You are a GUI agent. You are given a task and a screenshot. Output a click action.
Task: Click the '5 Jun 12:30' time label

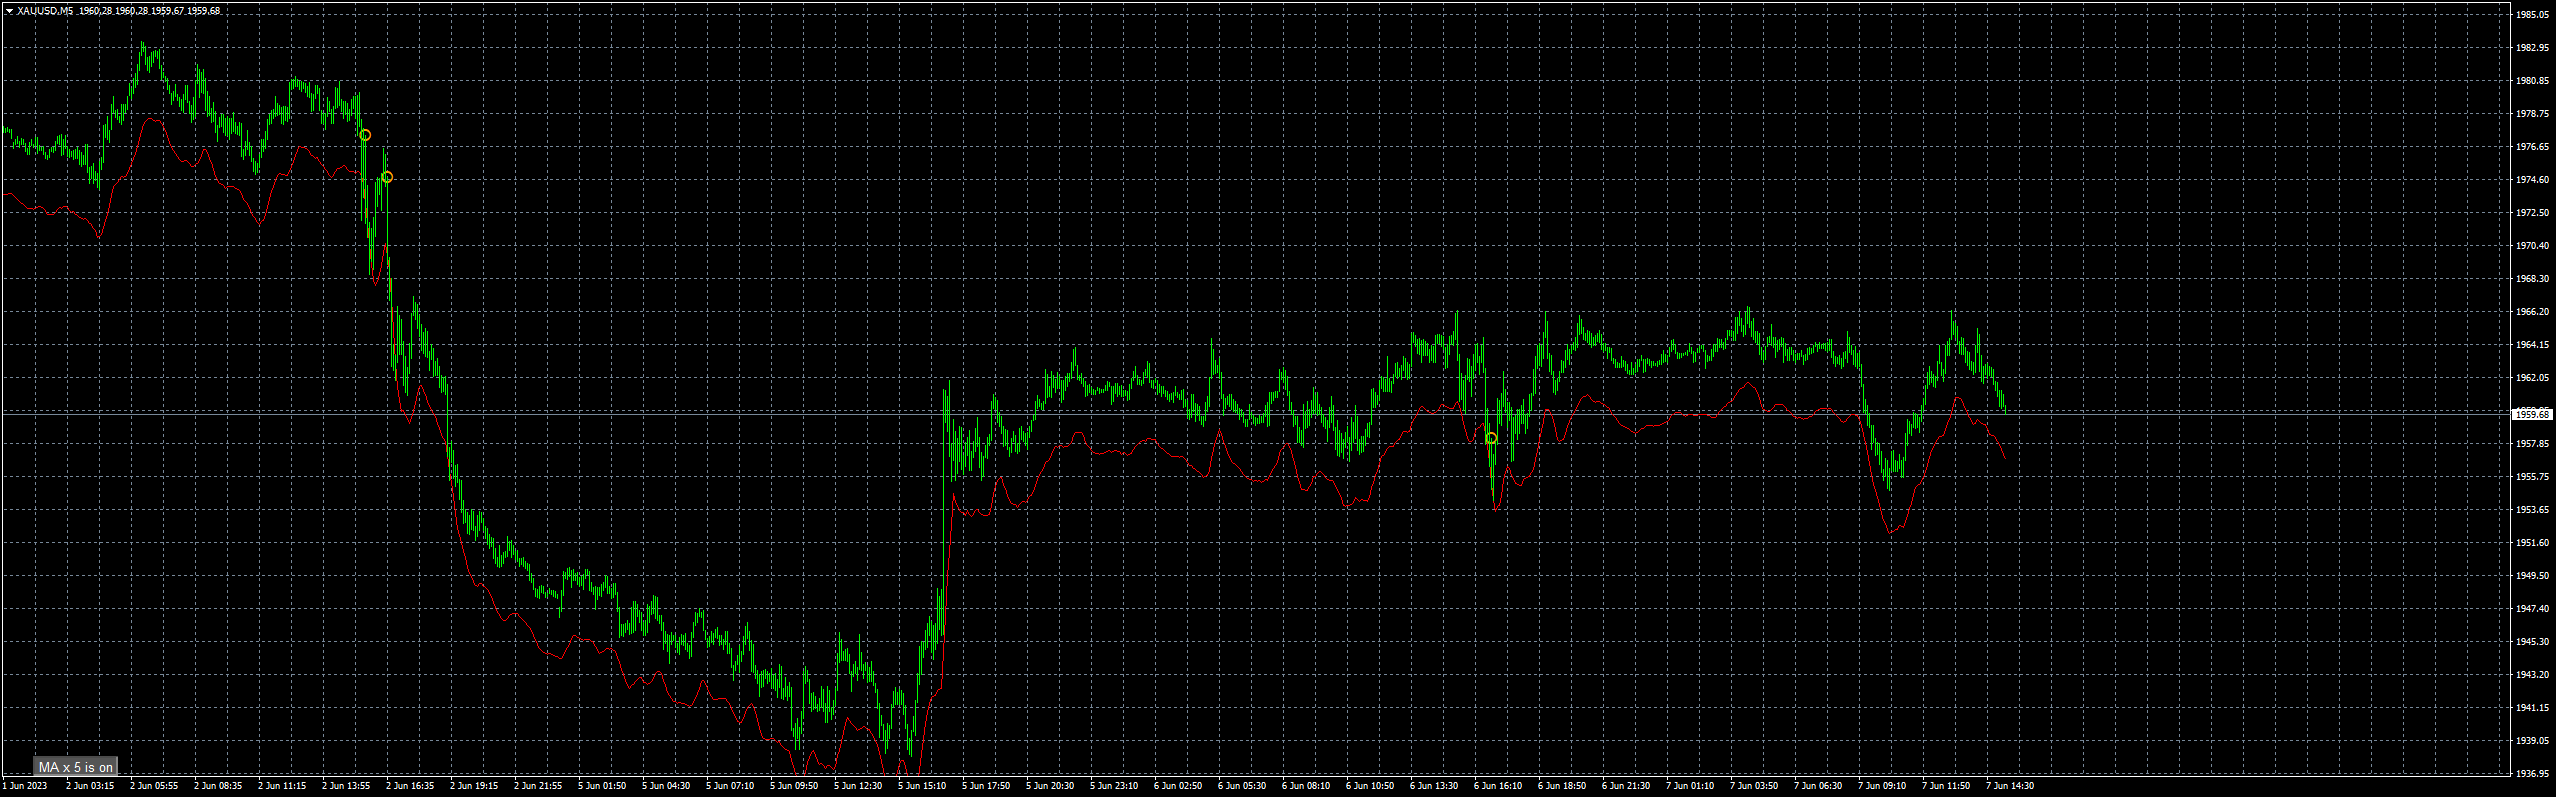click(858, 786)
